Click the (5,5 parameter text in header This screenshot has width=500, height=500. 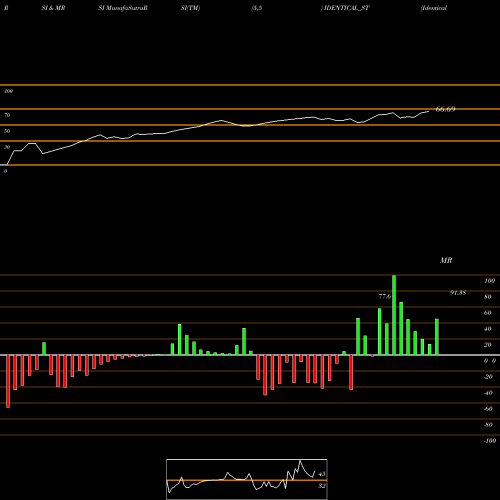click(x=257, y=8)
